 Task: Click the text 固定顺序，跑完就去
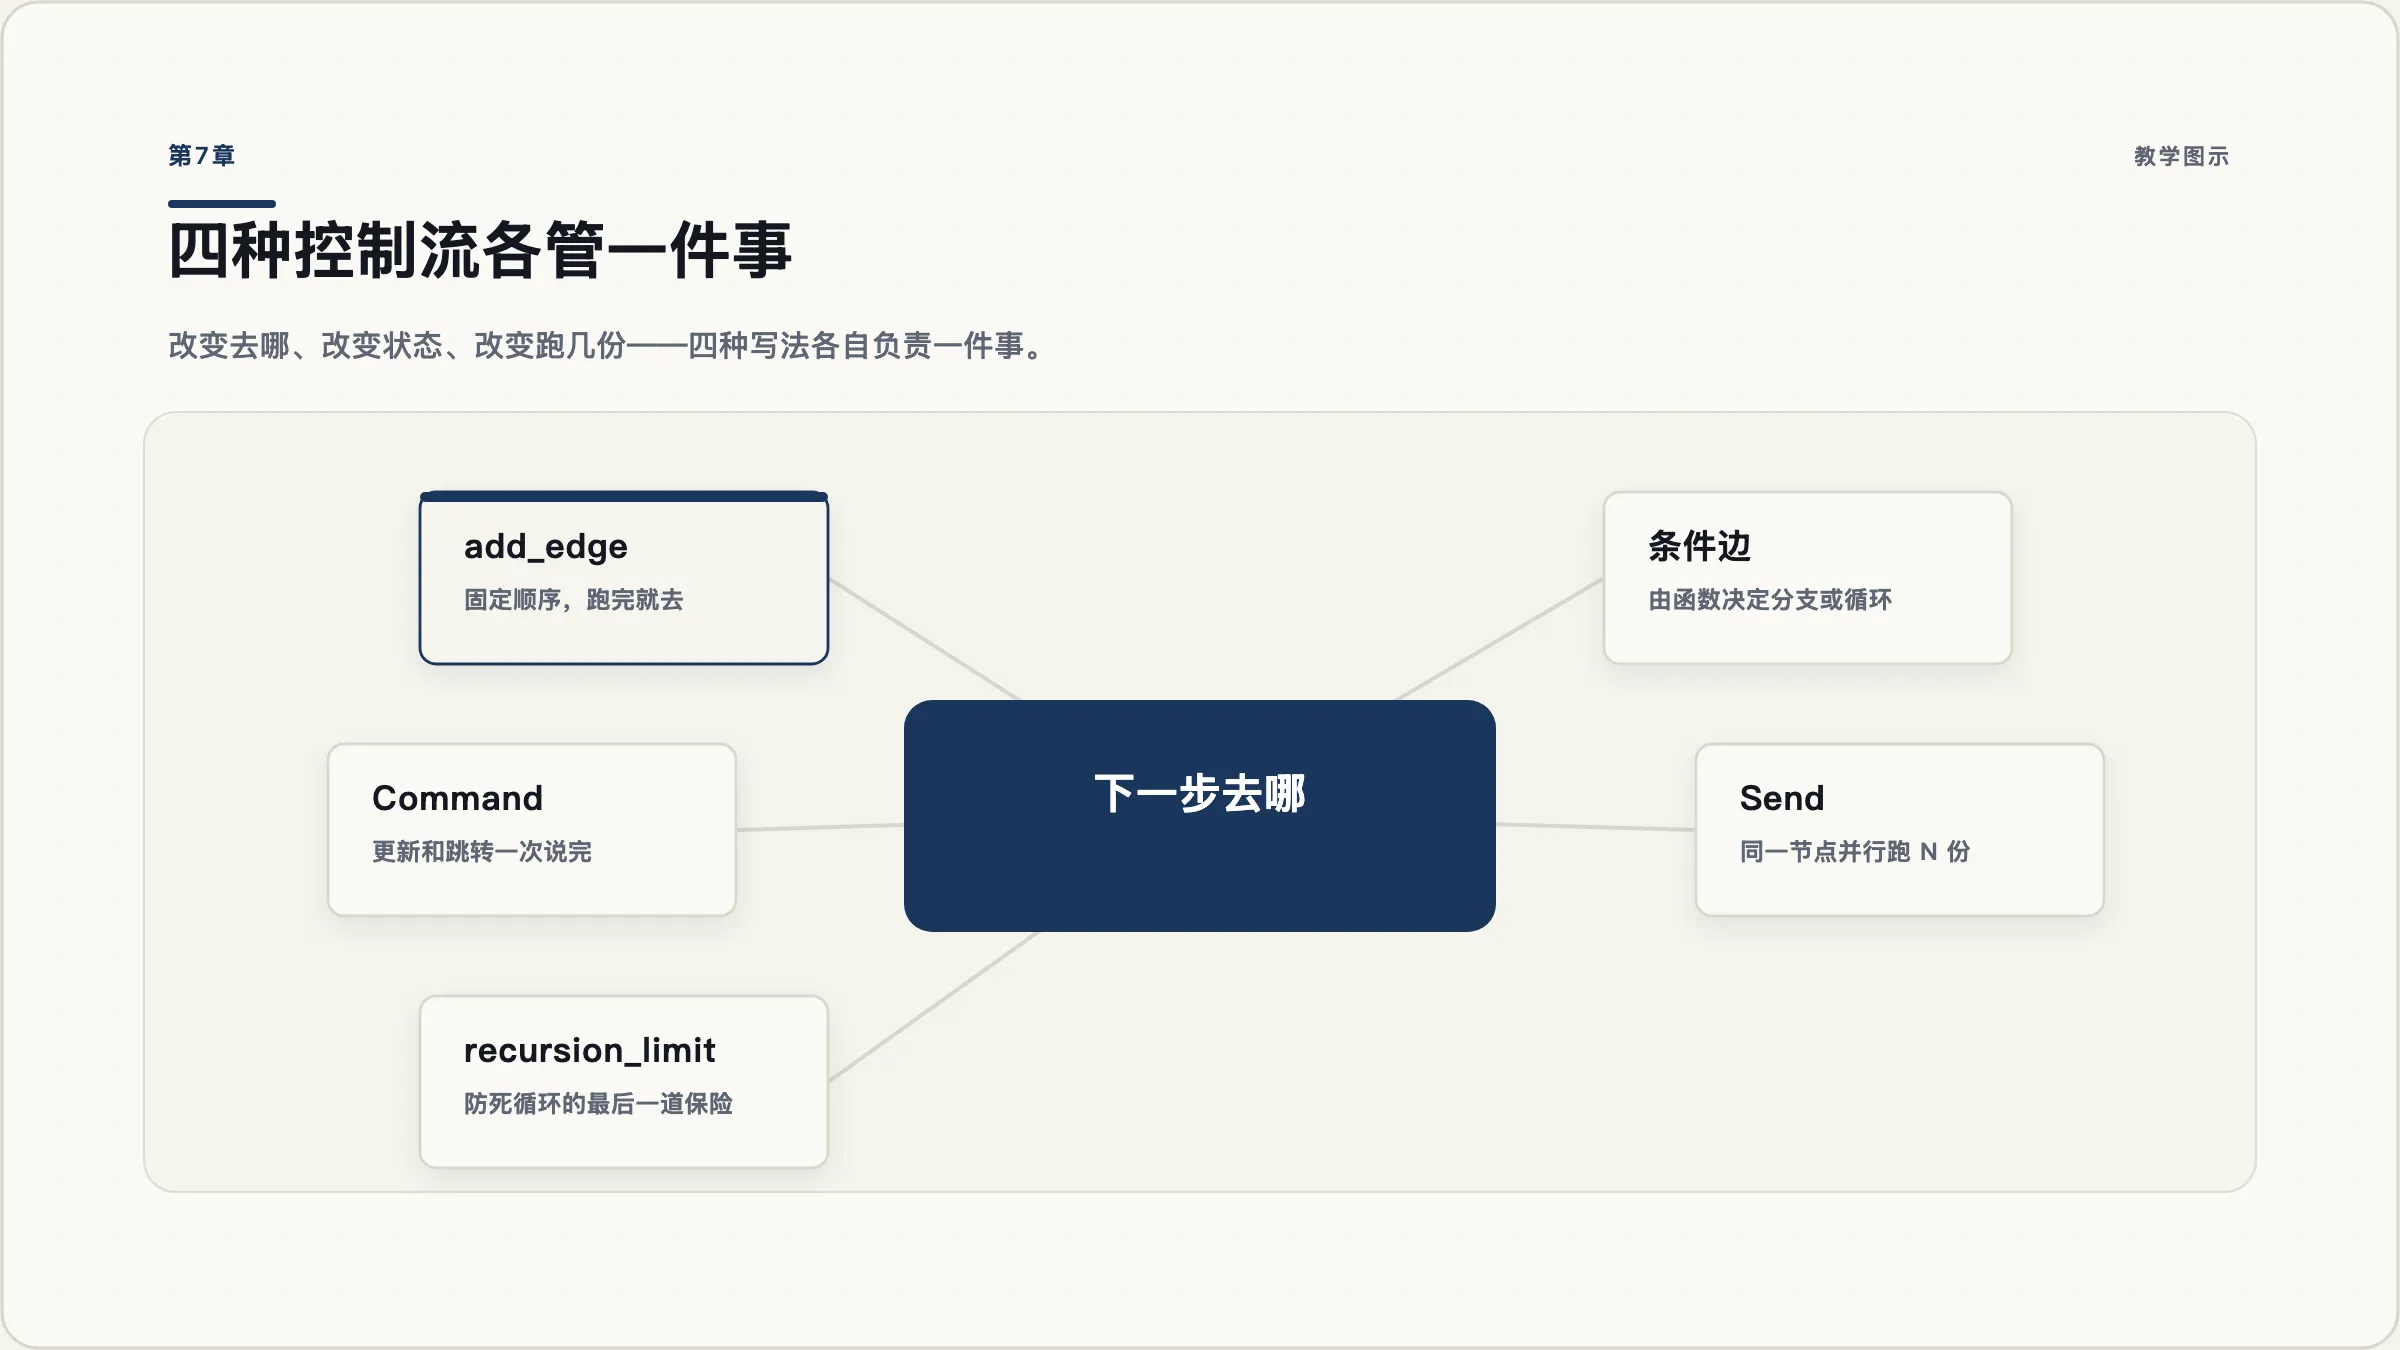574,600
